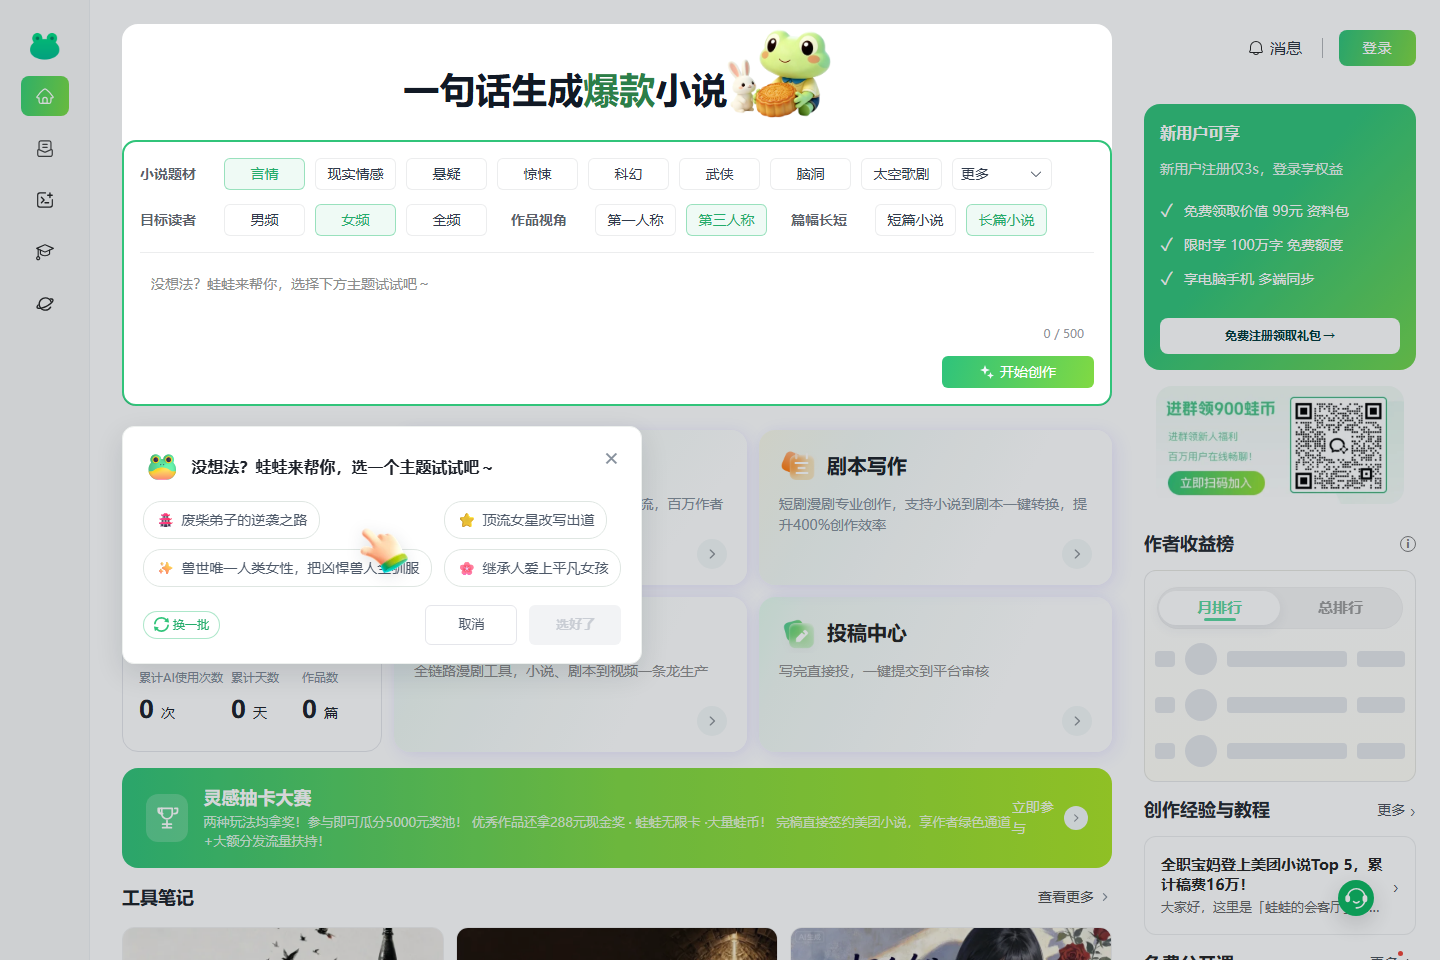This screenshot has height=960, width=1440.
Task: Select the 太空歌剧 genre
Action: 902,174
